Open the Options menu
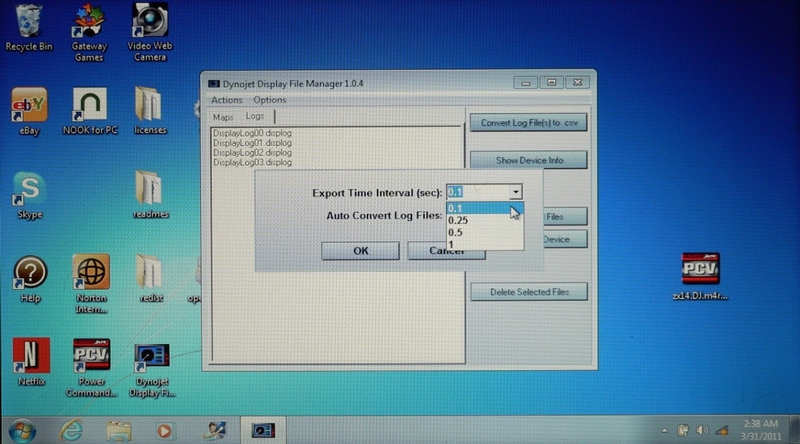 [x=269, y=100]
